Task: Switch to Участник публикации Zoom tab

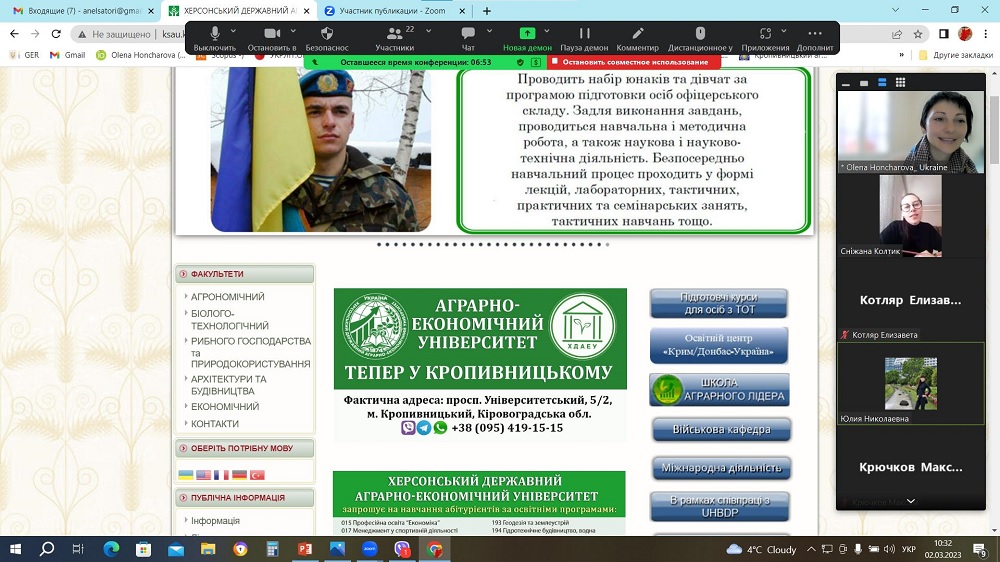Action: pyautogui.click(x=392, y=11)
